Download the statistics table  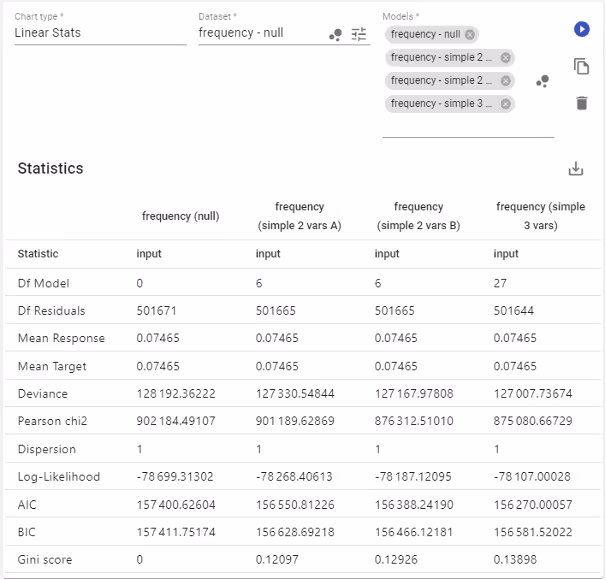click(576, 169)
